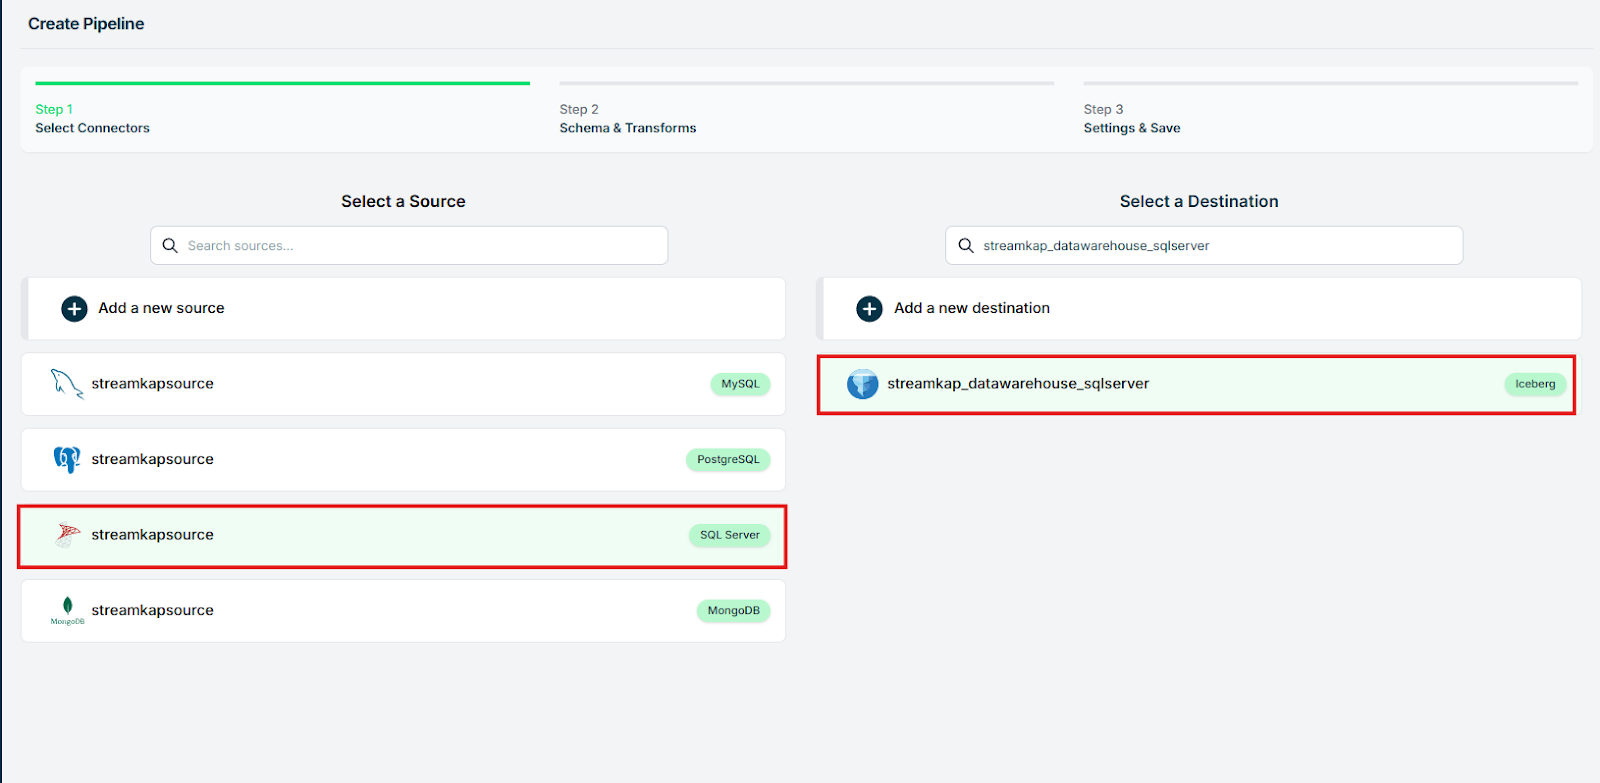Click the Select a Destination heading
1600x783 pixels.
tap(1199, 202)
